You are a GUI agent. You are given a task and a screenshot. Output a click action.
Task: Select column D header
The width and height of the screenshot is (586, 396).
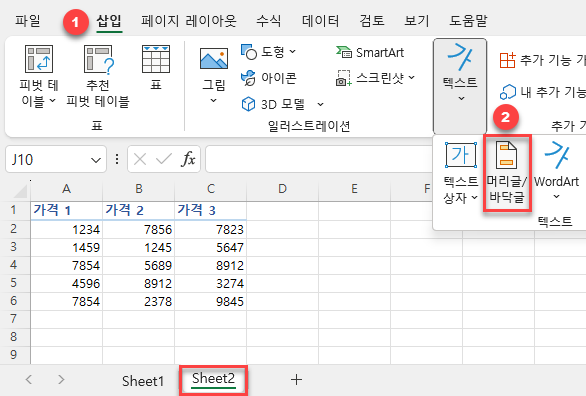283,189
